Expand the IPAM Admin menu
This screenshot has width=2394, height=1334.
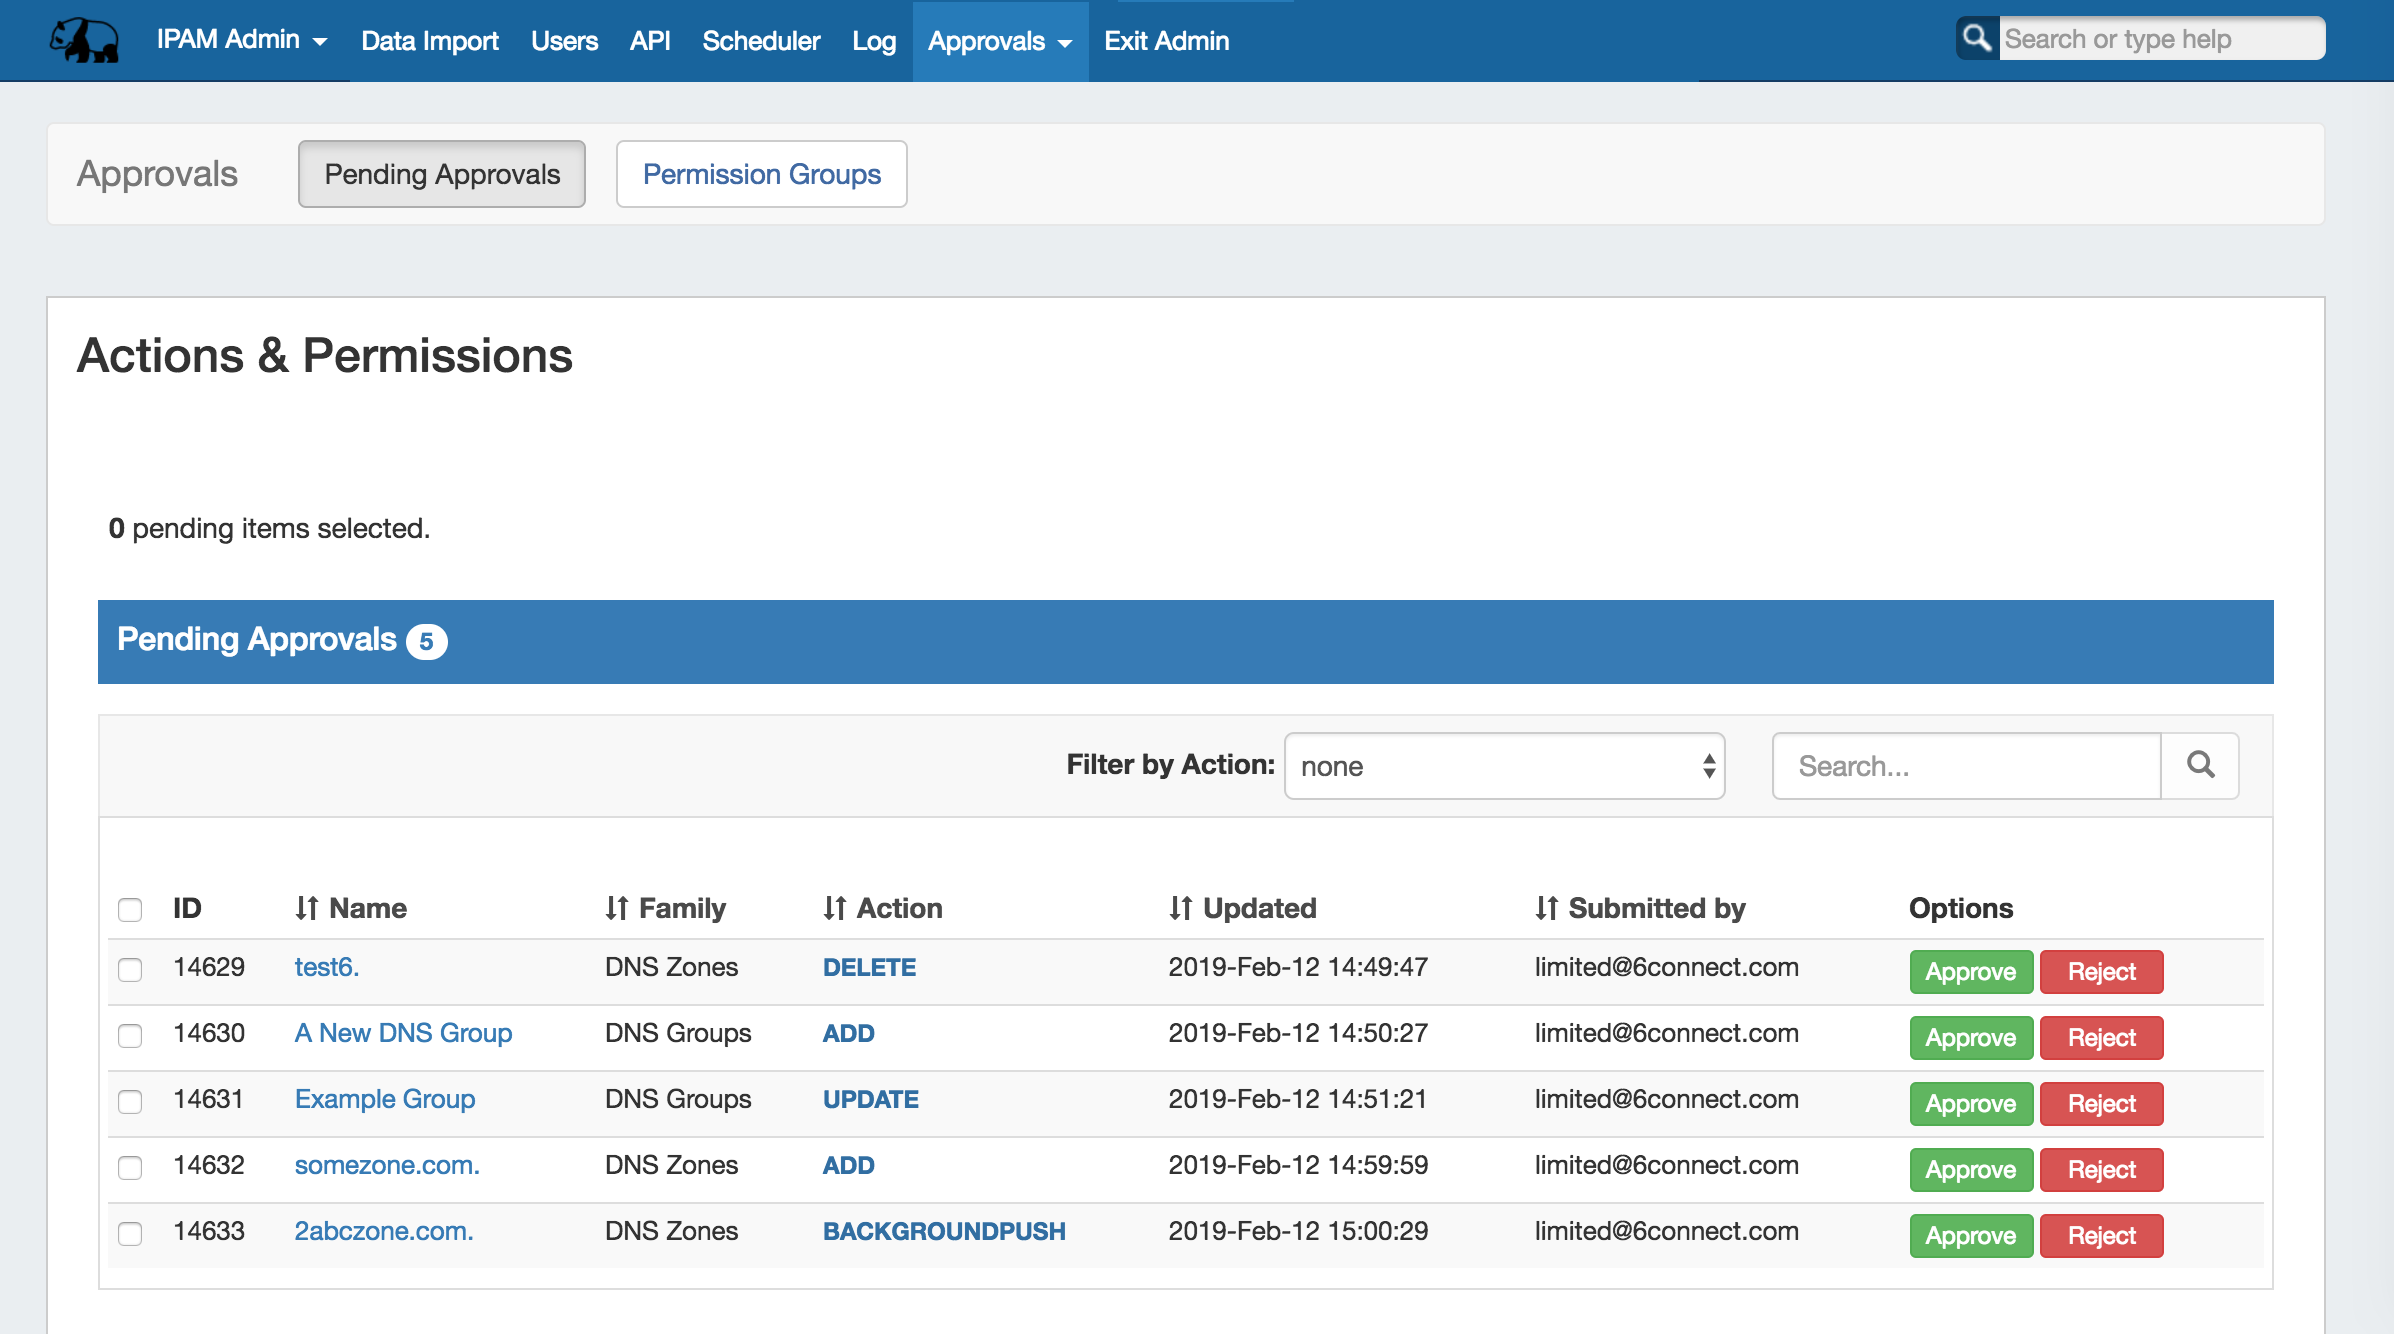coord(241,40)
